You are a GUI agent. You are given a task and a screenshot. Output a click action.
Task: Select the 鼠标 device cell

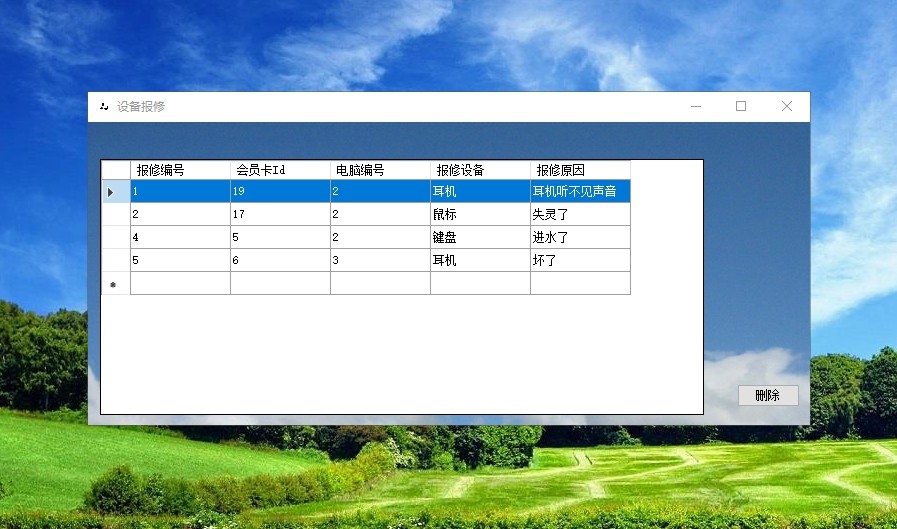[x=481, y=214]
